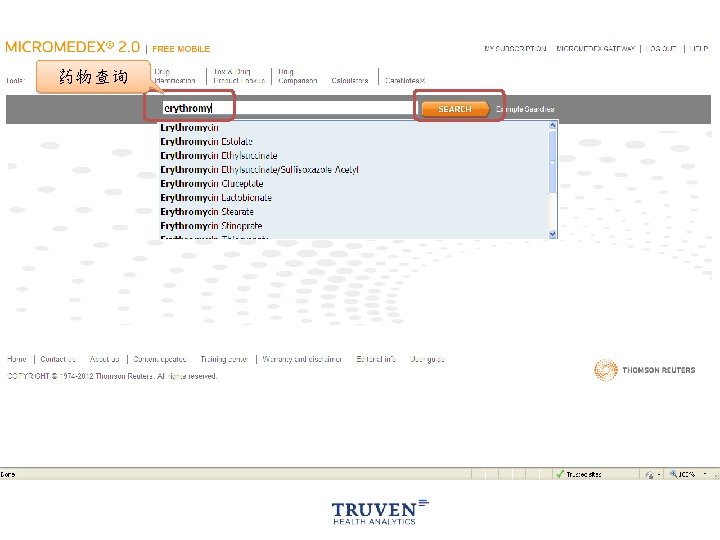Open the Warranty and disclaimer link
The image size is (720, 540).
point(302,359)
